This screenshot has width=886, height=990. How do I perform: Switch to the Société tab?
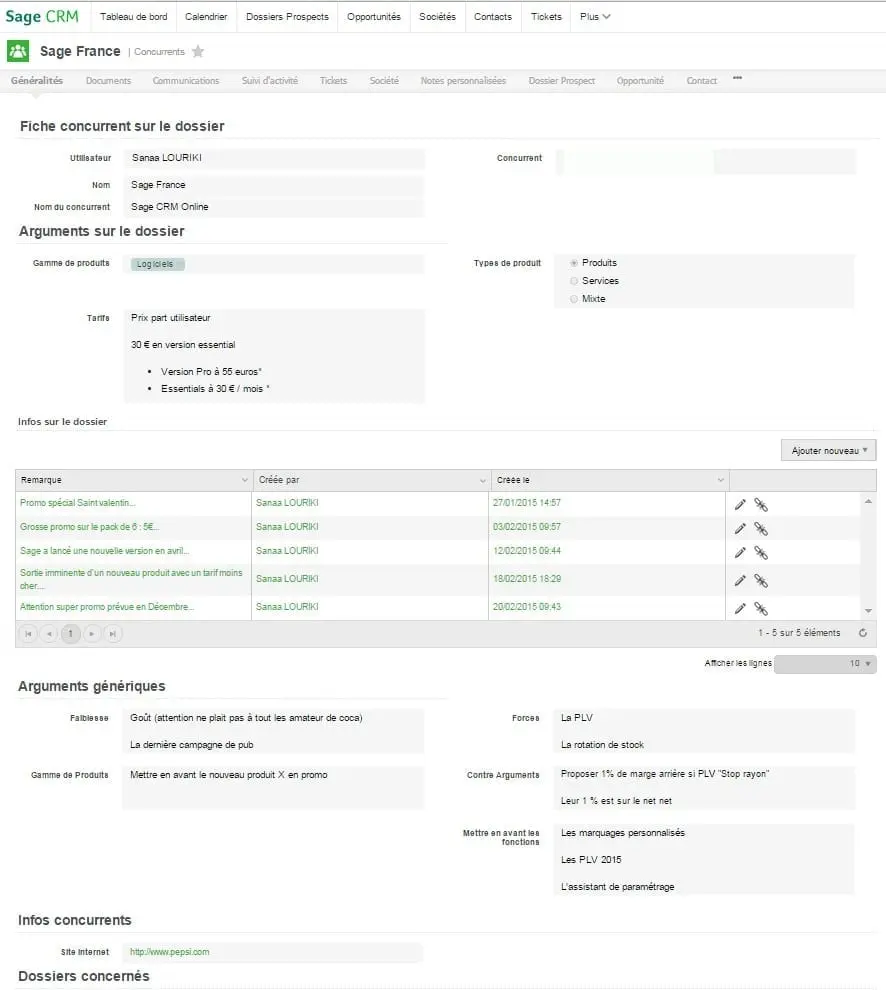point(384,81)
